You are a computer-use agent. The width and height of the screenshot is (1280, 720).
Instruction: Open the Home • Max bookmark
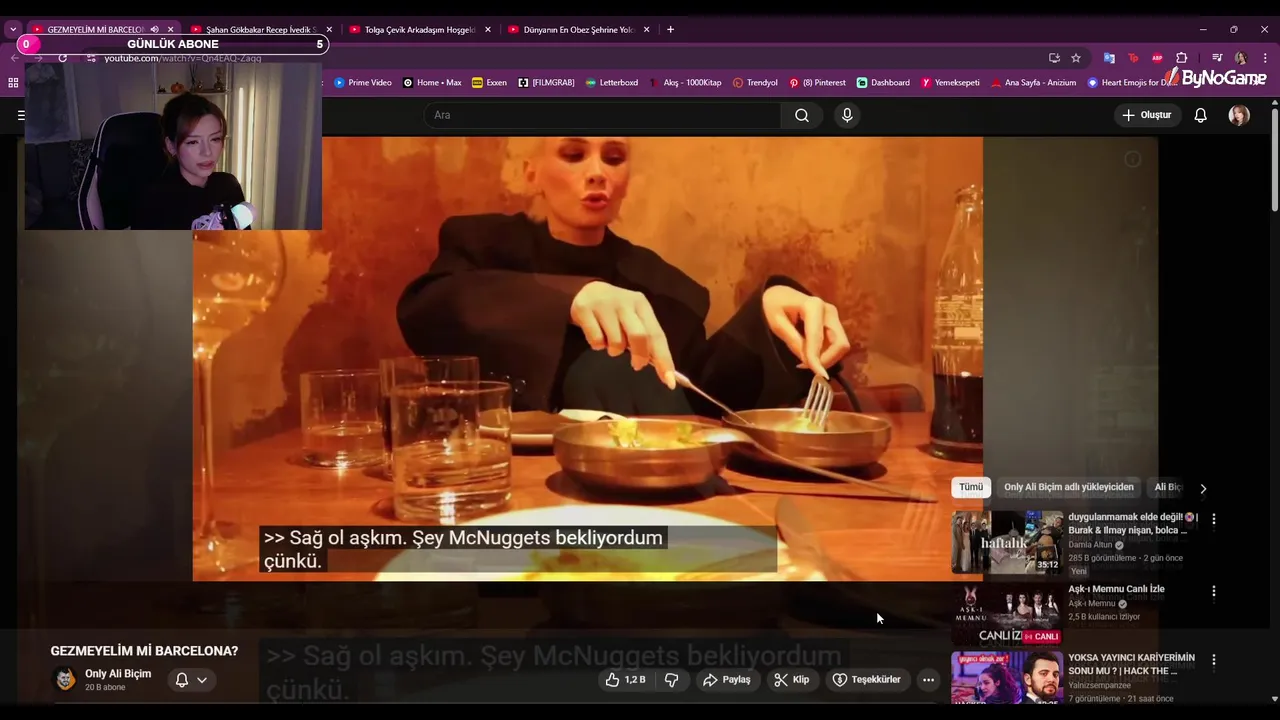pyautogui.click(x=432, y=83)
